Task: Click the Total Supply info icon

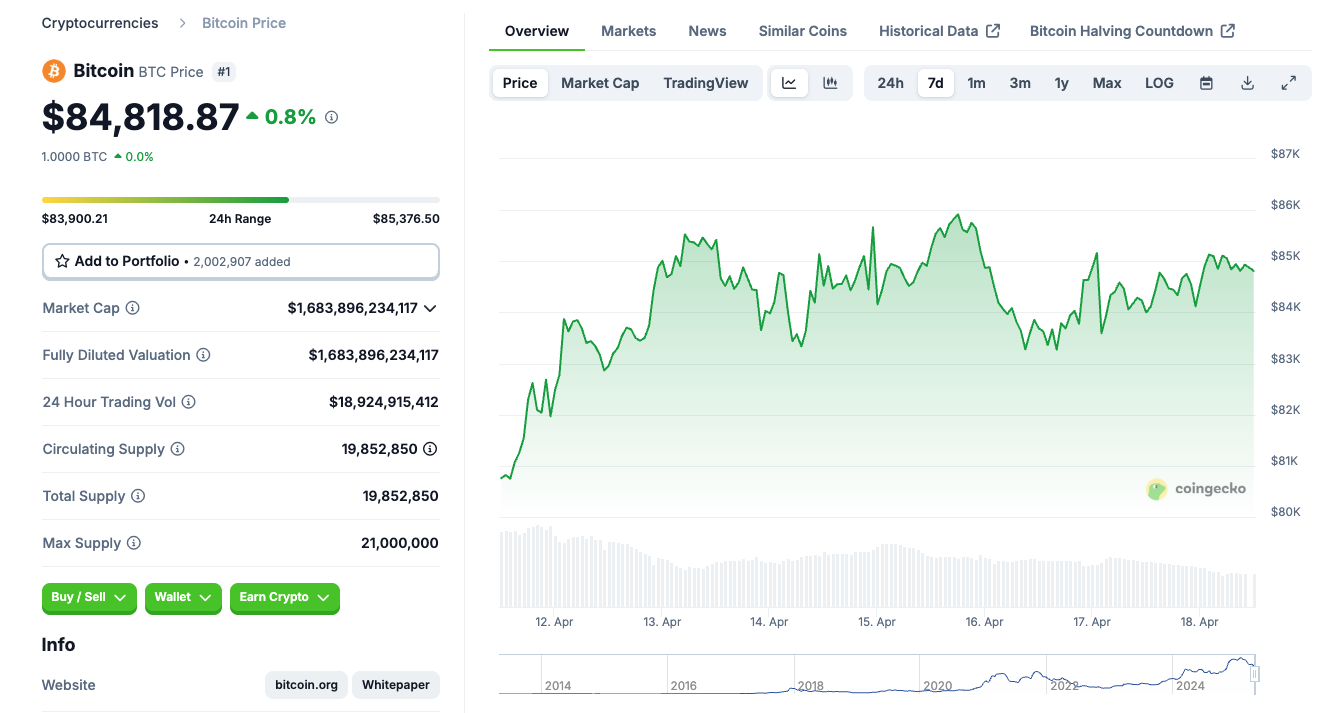Action: tap(138, 496)
